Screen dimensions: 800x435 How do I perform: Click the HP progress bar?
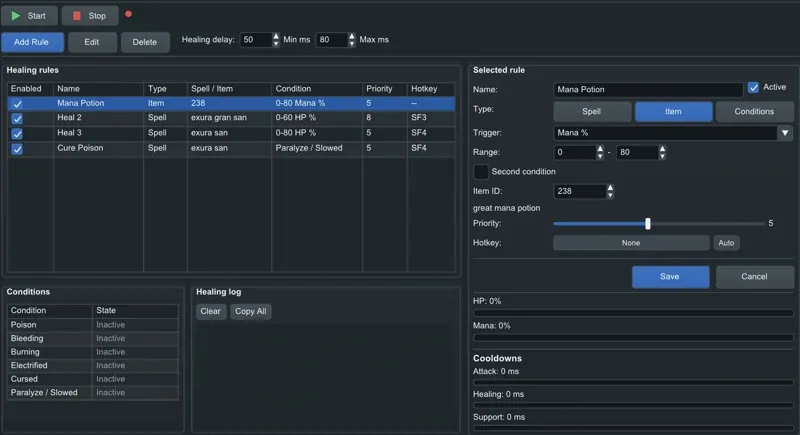[633, 313]
